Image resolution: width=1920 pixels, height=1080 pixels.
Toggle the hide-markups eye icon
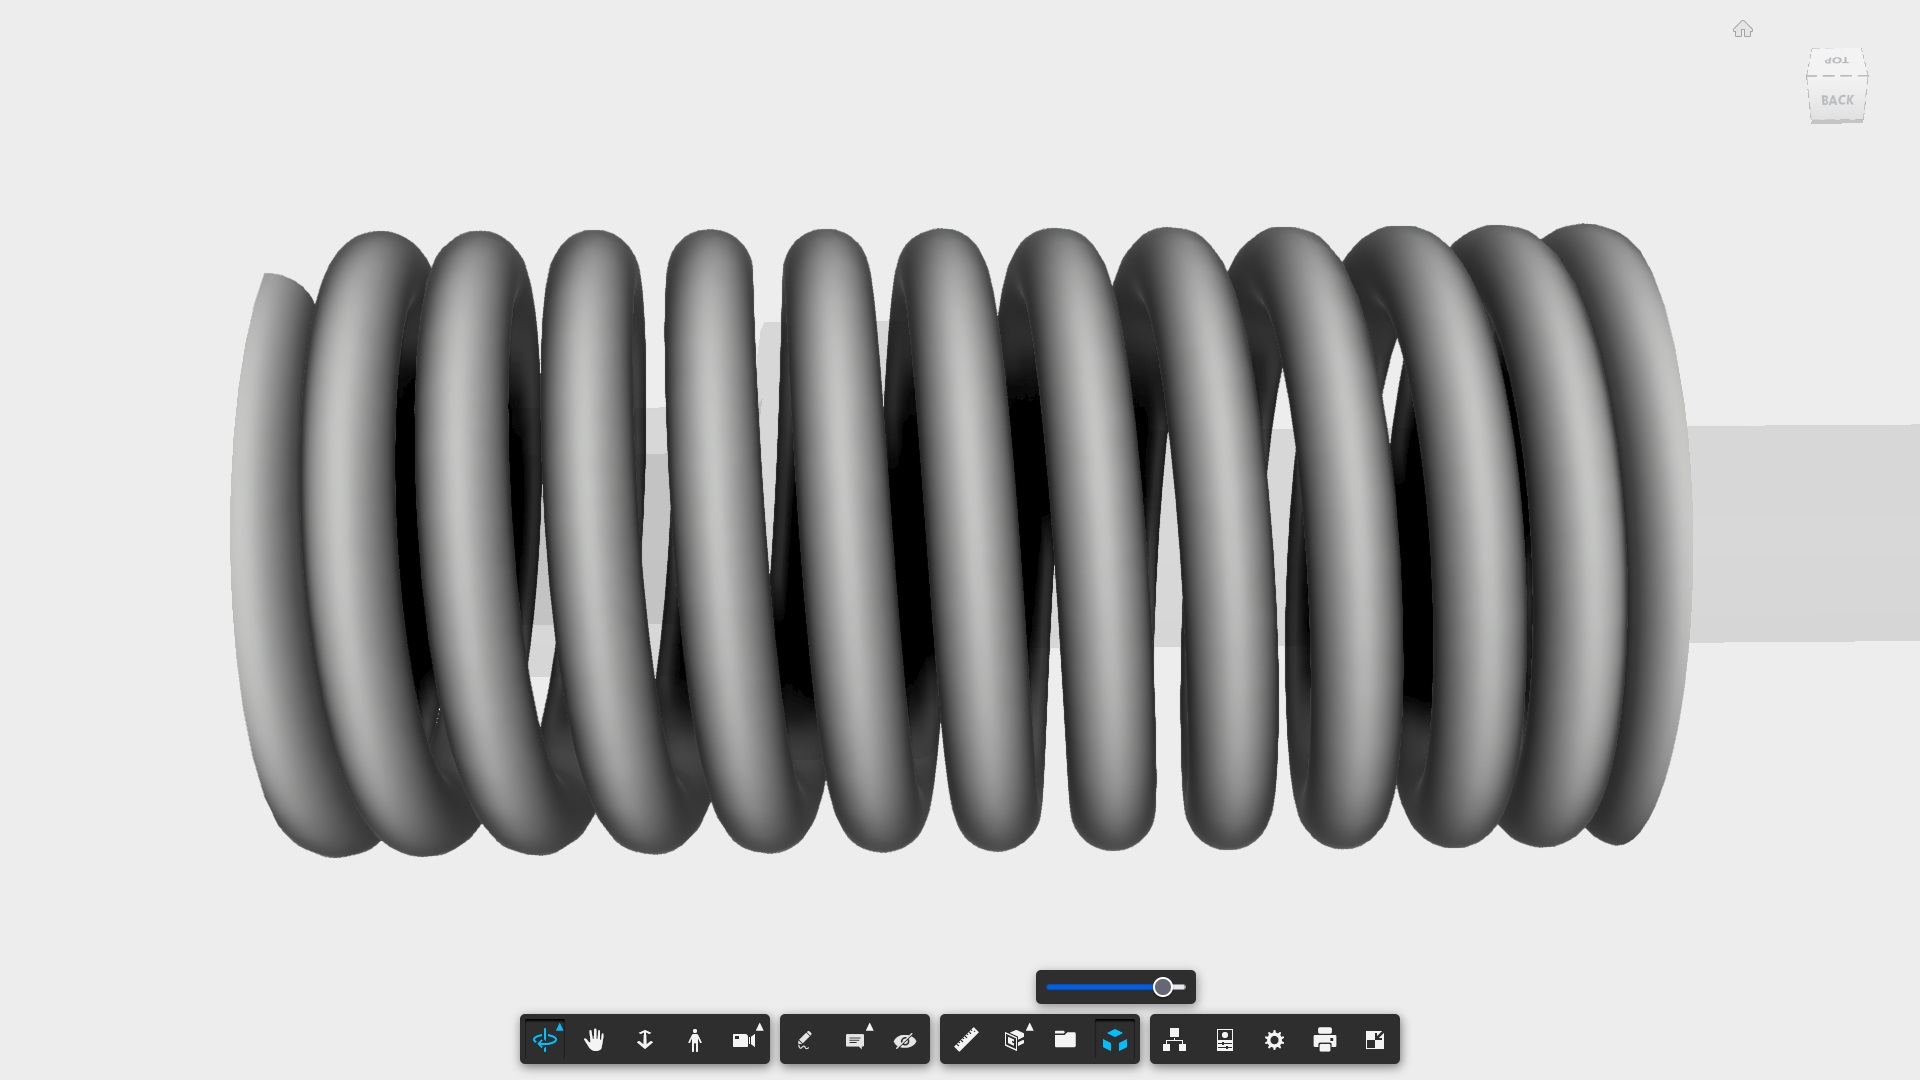click(x=905, y=1040)
